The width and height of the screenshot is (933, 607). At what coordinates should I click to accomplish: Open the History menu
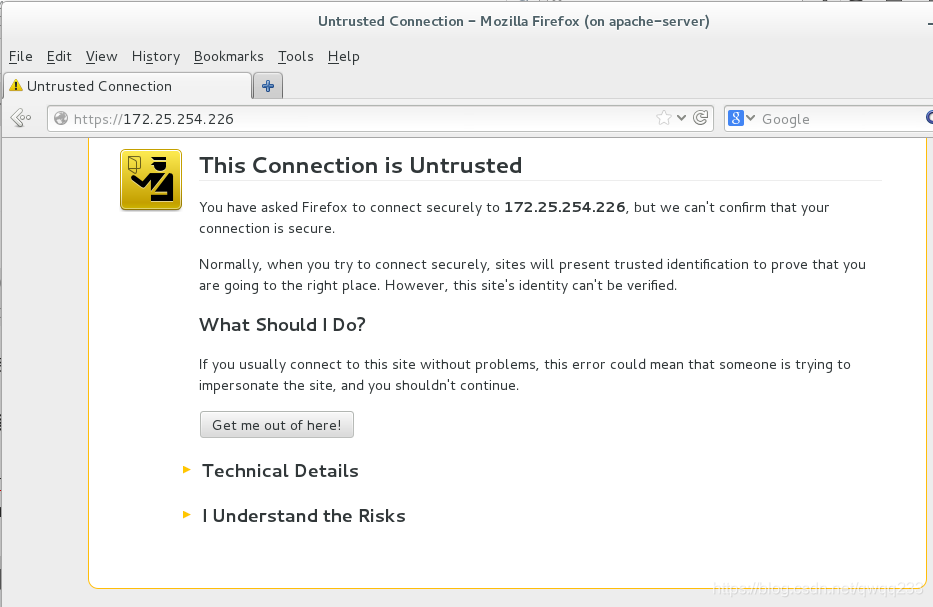(x=156, y=57)
